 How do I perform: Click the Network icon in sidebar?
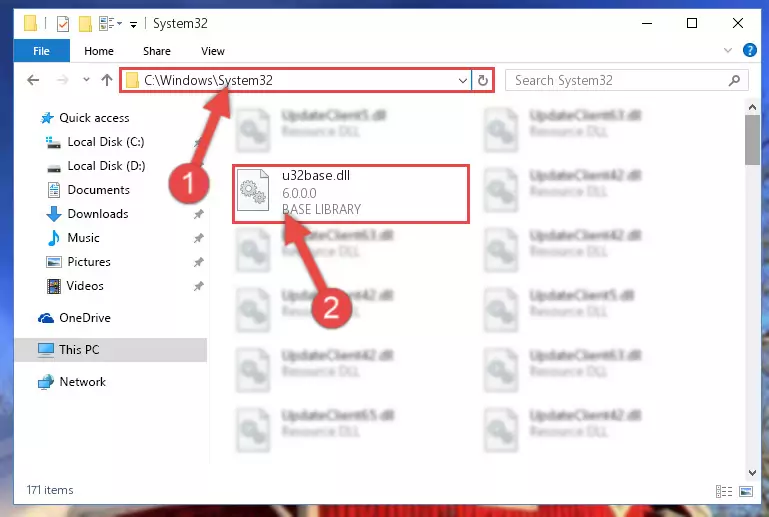click(x=46, y=382)
